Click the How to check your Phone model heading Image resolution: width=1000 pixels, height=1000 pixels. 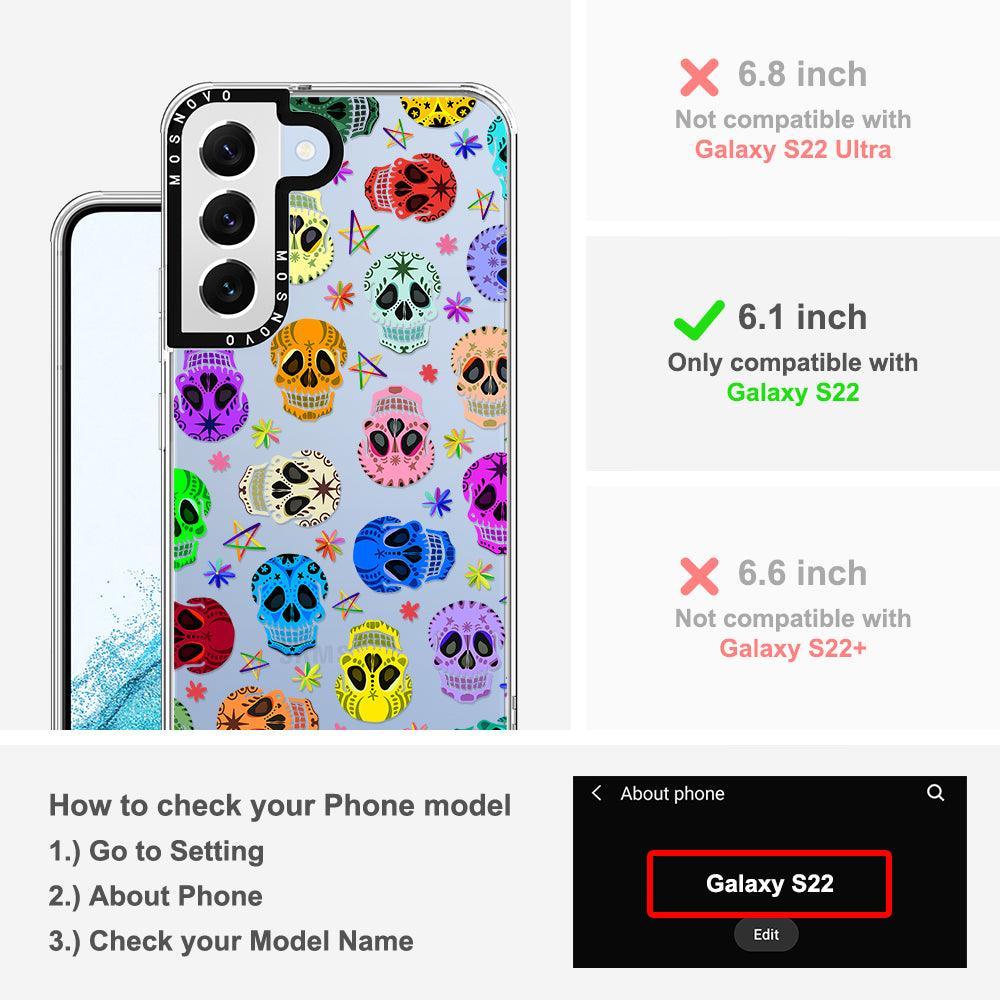point(280,805)
